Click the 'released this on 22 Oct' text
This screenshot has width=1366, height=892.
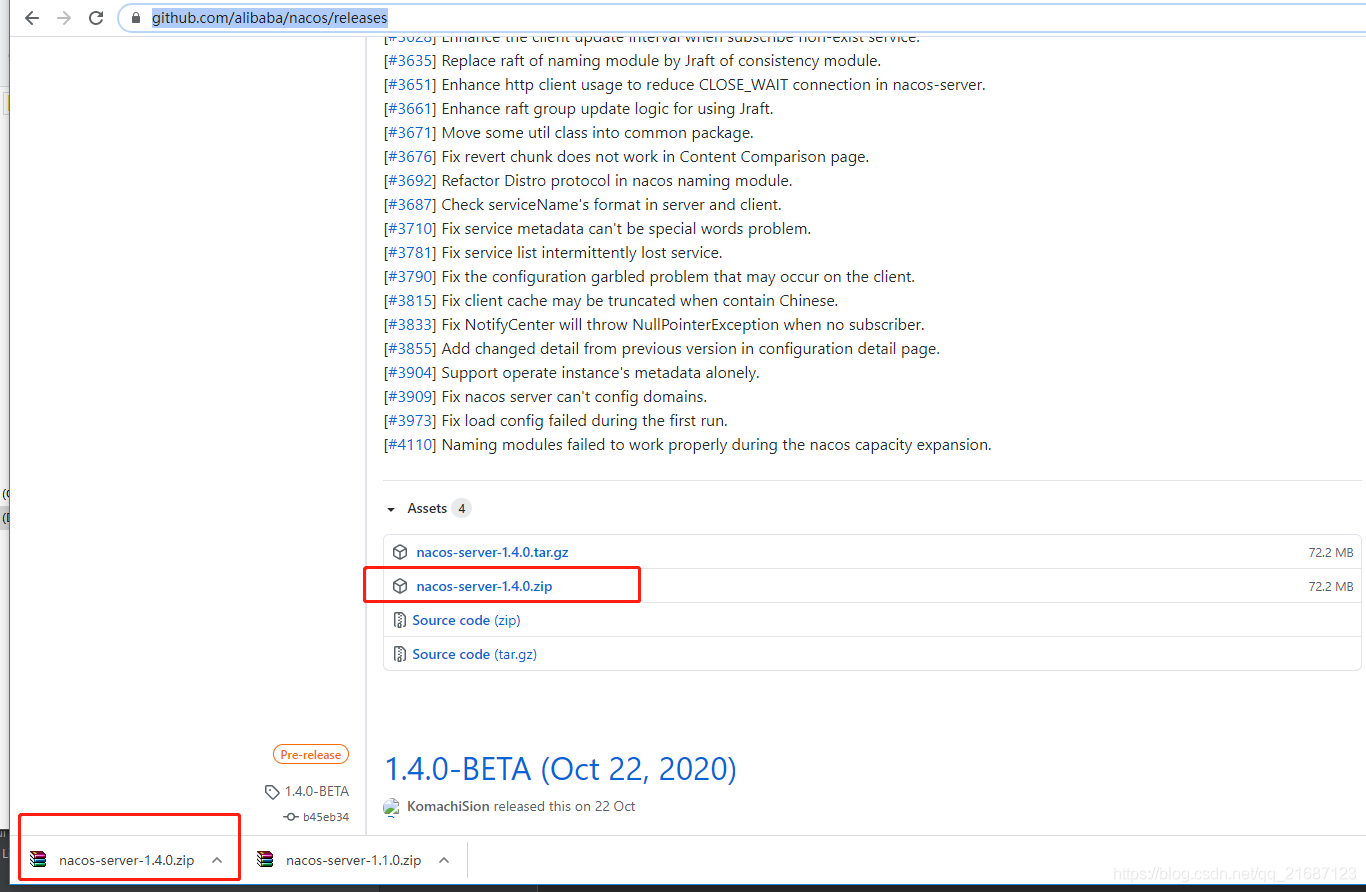pos(564,807)
